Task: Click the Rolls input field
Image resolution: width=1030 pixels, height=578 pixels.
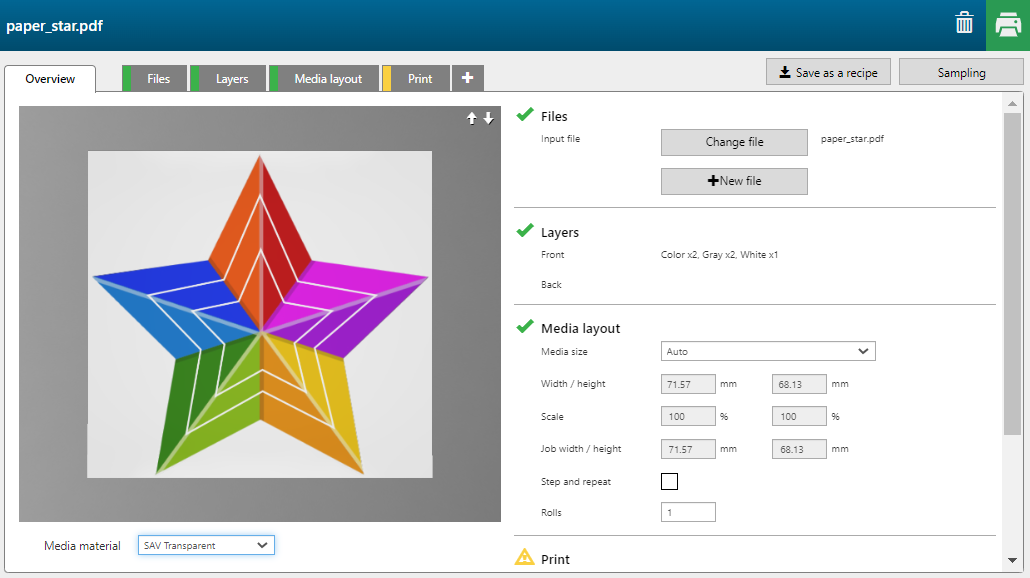Action: (x=688, y=512)
